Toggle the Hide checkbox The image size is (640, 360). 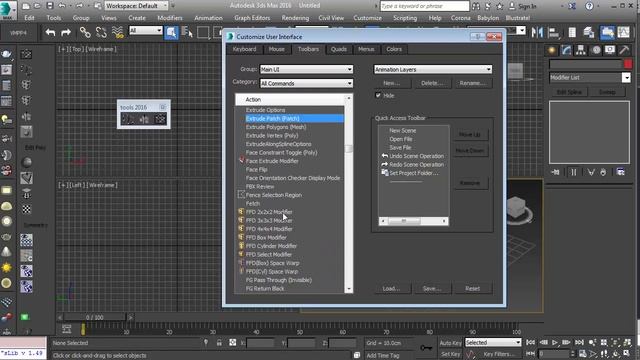pos(378,96)
